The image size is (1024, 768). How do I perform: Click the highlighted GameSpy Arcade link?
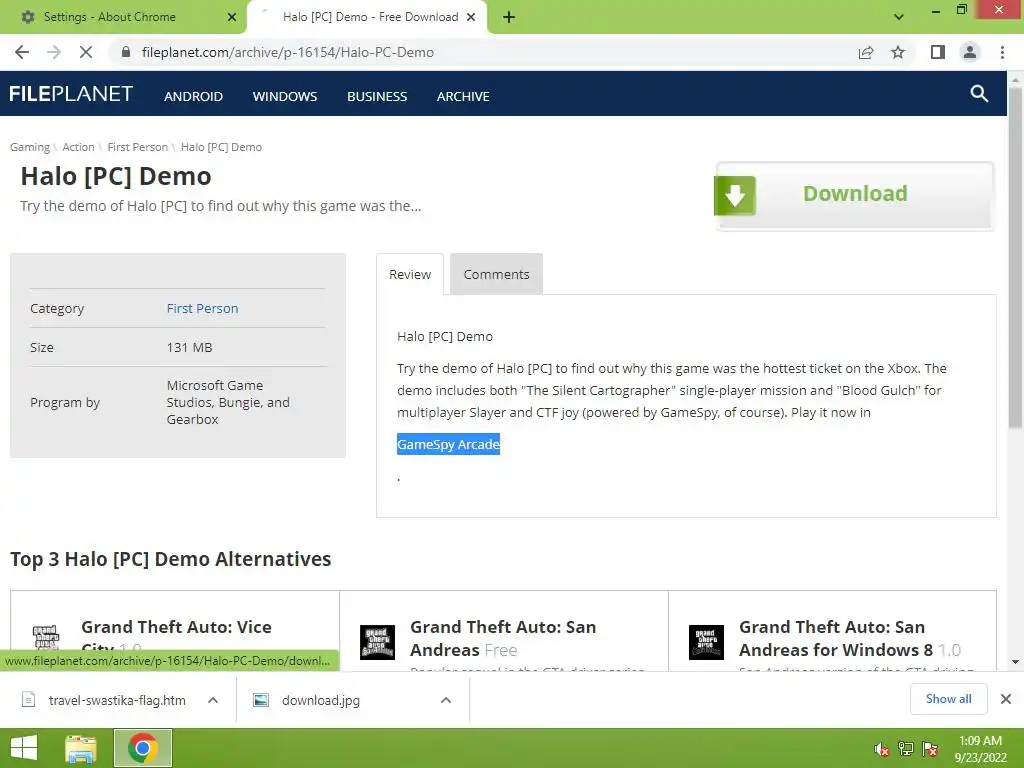448,444
